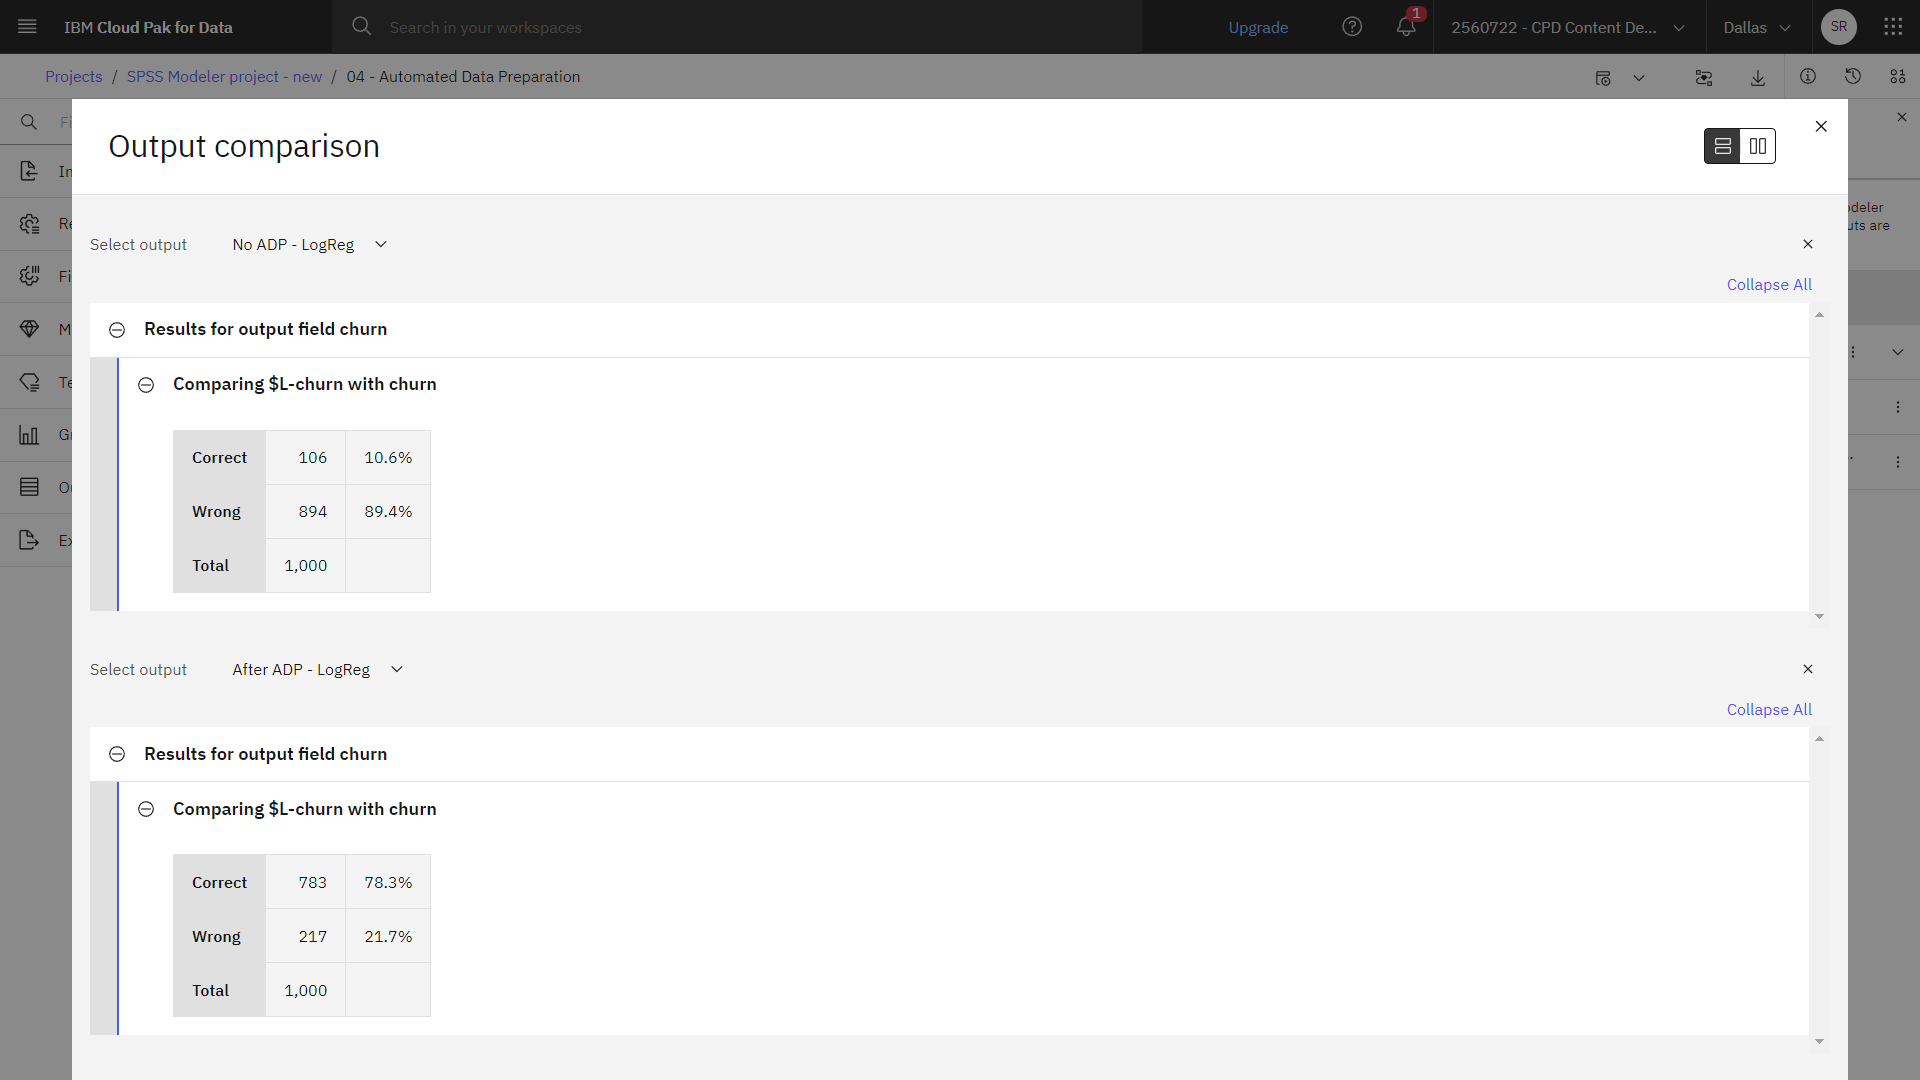Close the After ADP output panel

pos(1808,669)
